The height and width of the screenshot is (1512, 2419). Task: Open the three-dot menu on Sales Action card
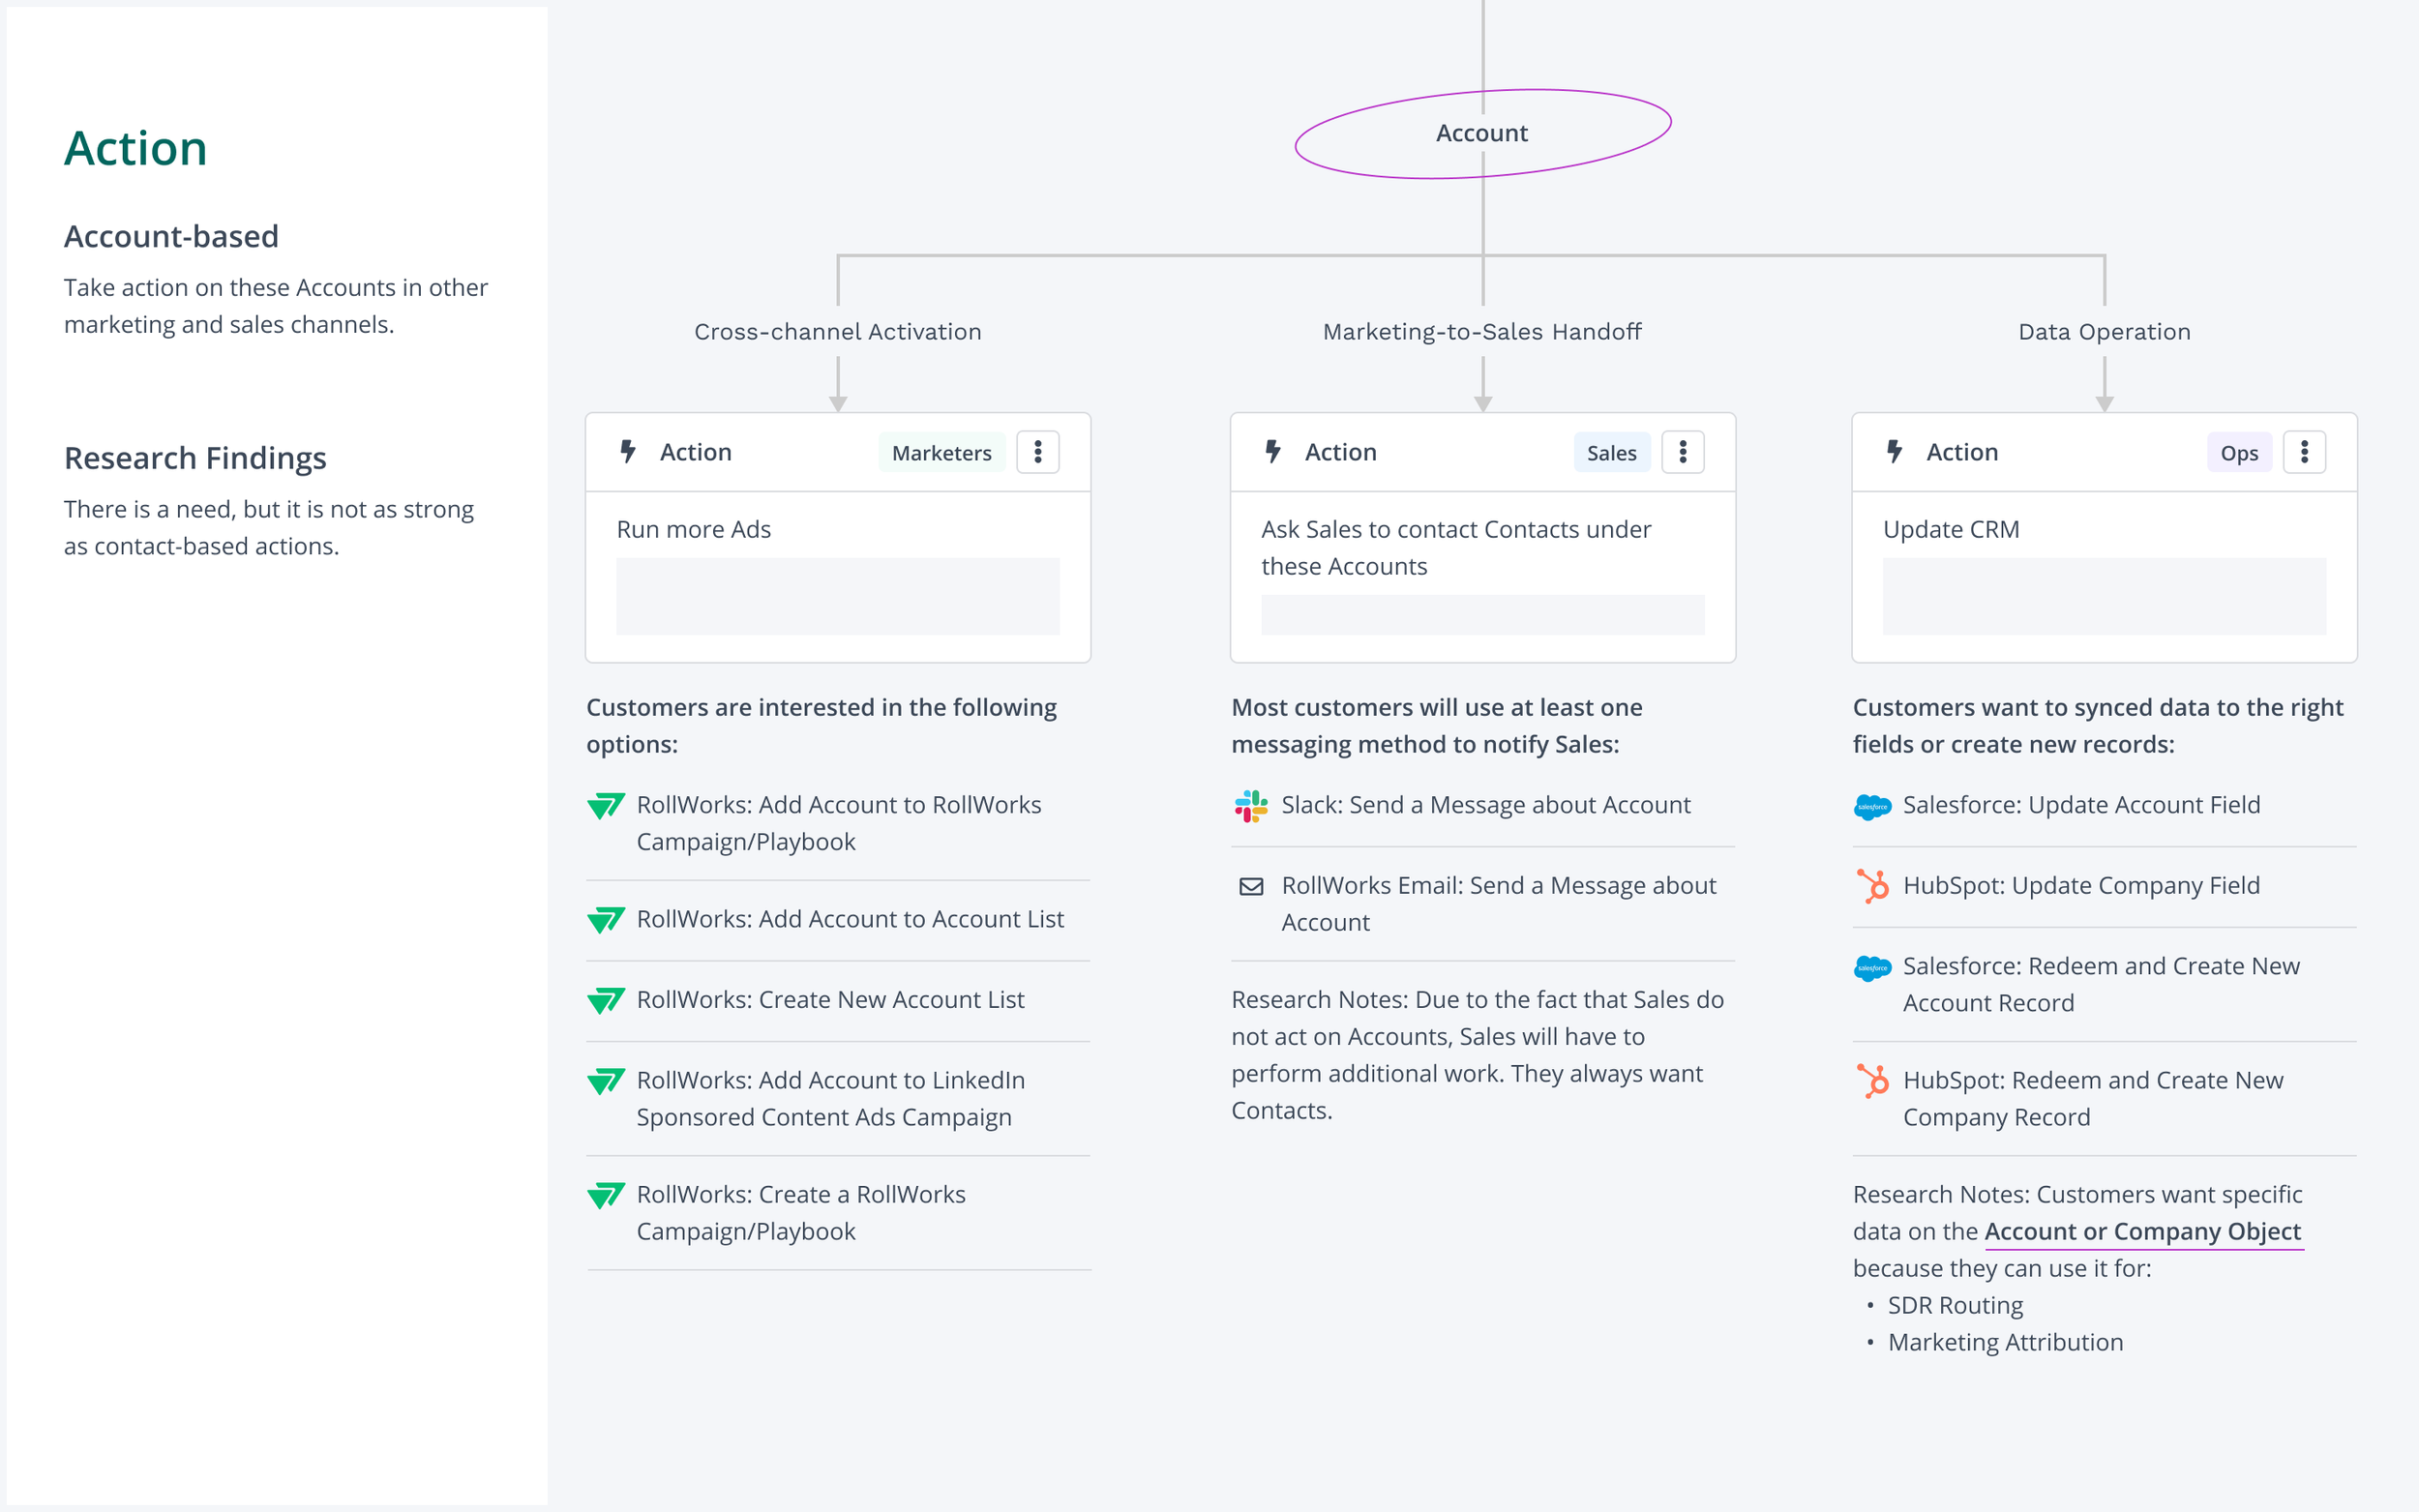tap(1682, 452)
